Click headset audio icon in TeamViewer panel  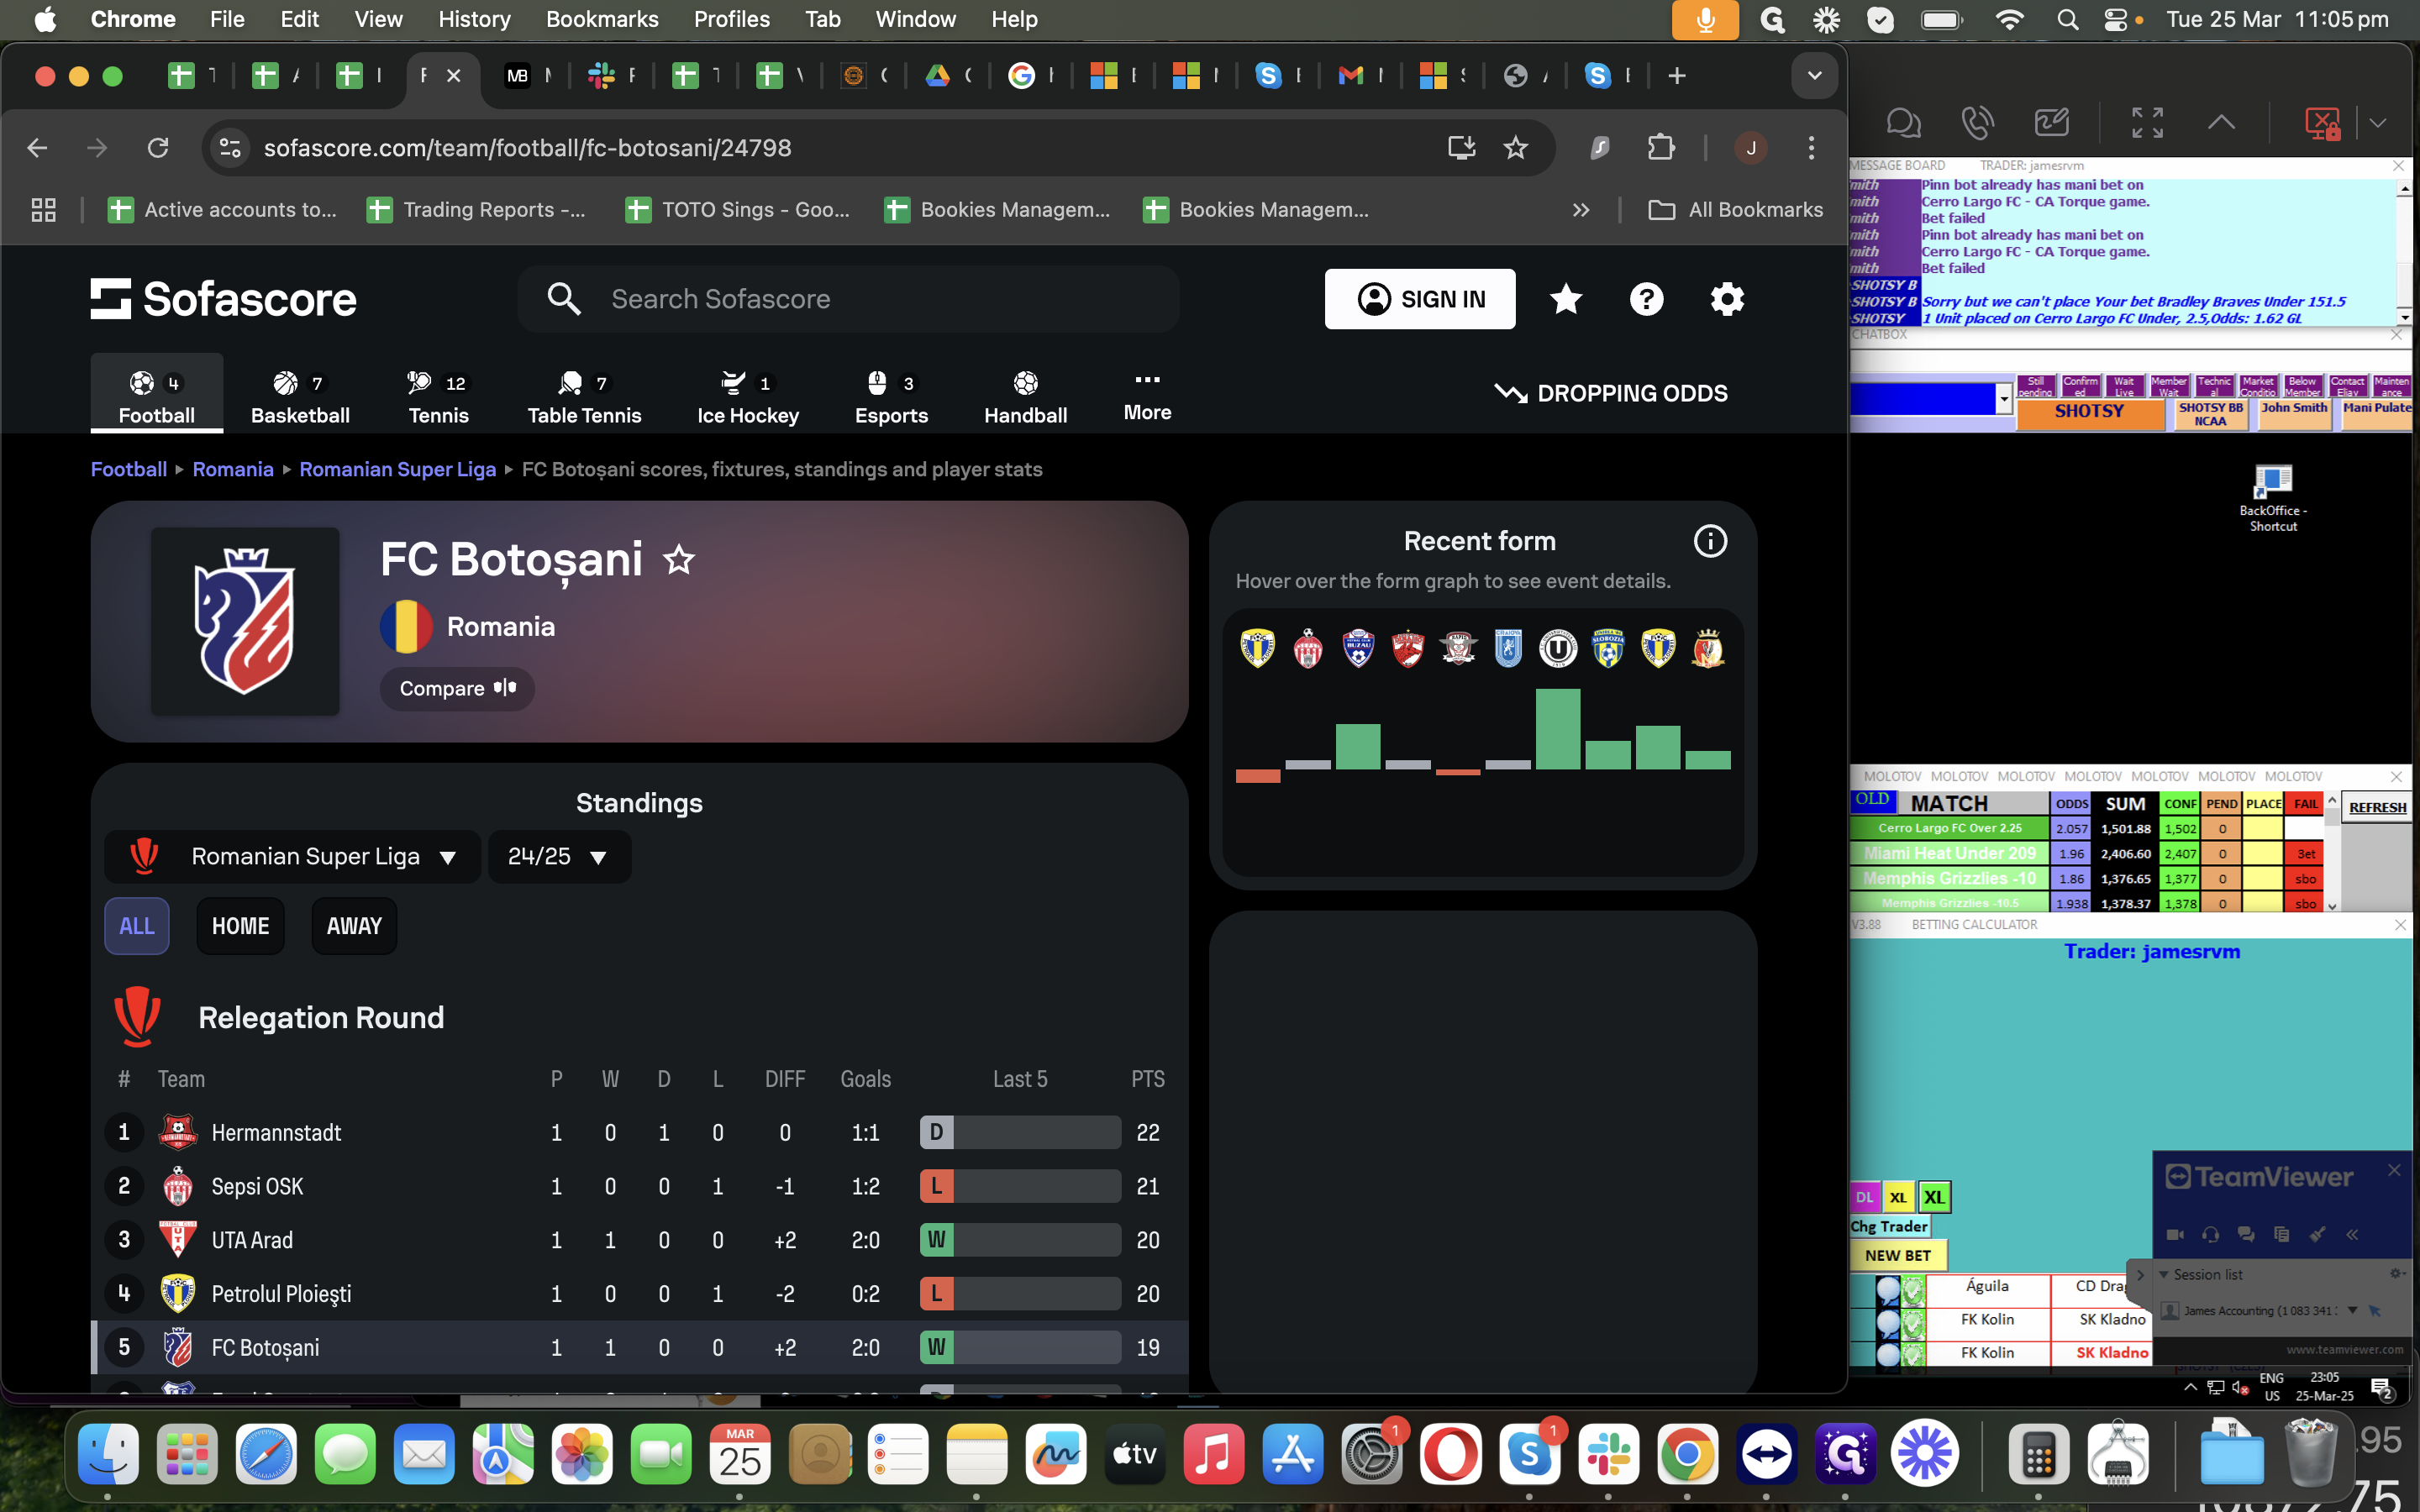point(2211,1234)
